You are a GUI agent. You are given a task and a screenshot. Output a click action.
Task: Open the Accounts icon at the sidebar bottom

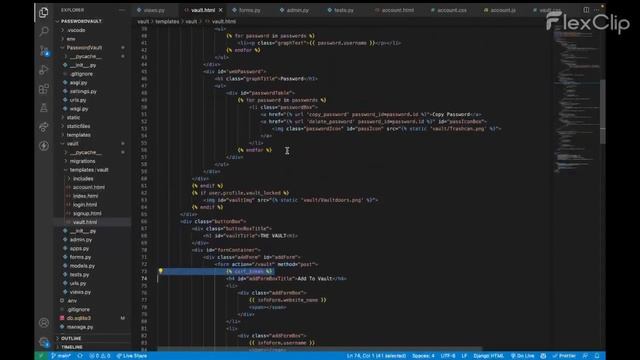(44, 323)
